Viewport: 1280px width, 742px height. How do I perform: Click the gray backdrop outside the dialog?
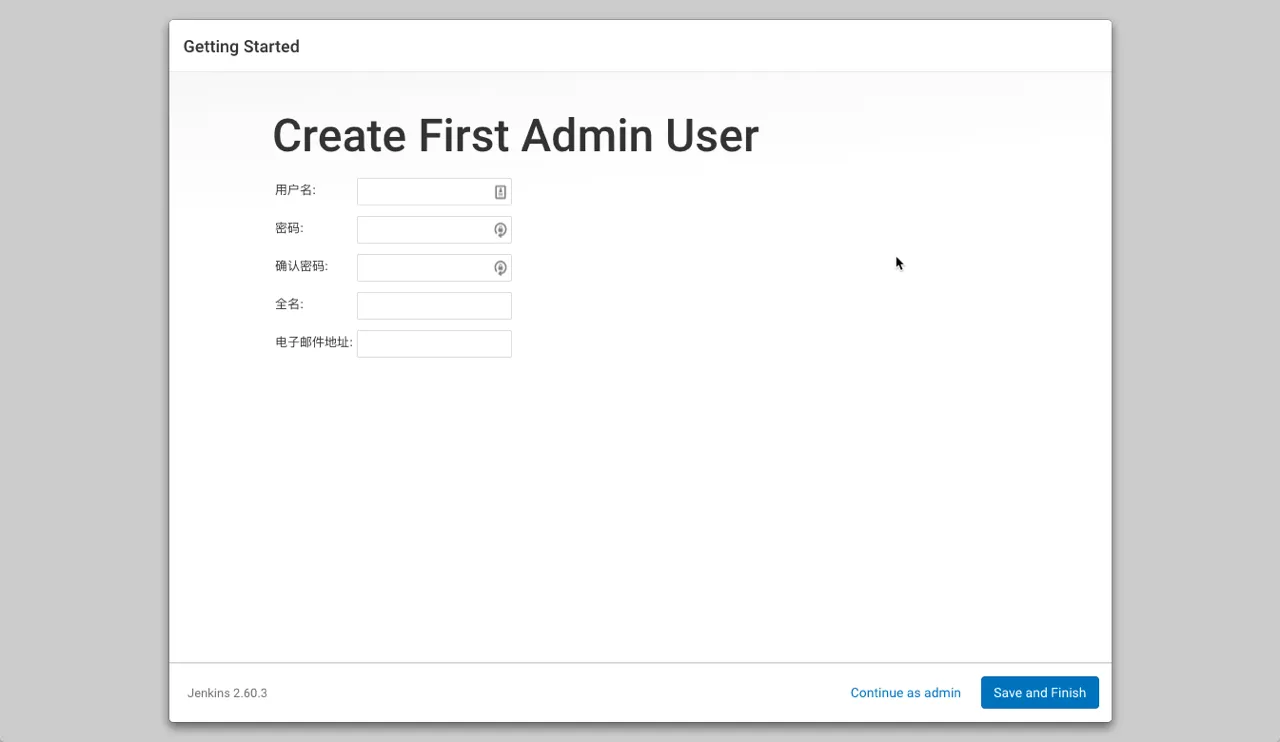coord(80,400)
